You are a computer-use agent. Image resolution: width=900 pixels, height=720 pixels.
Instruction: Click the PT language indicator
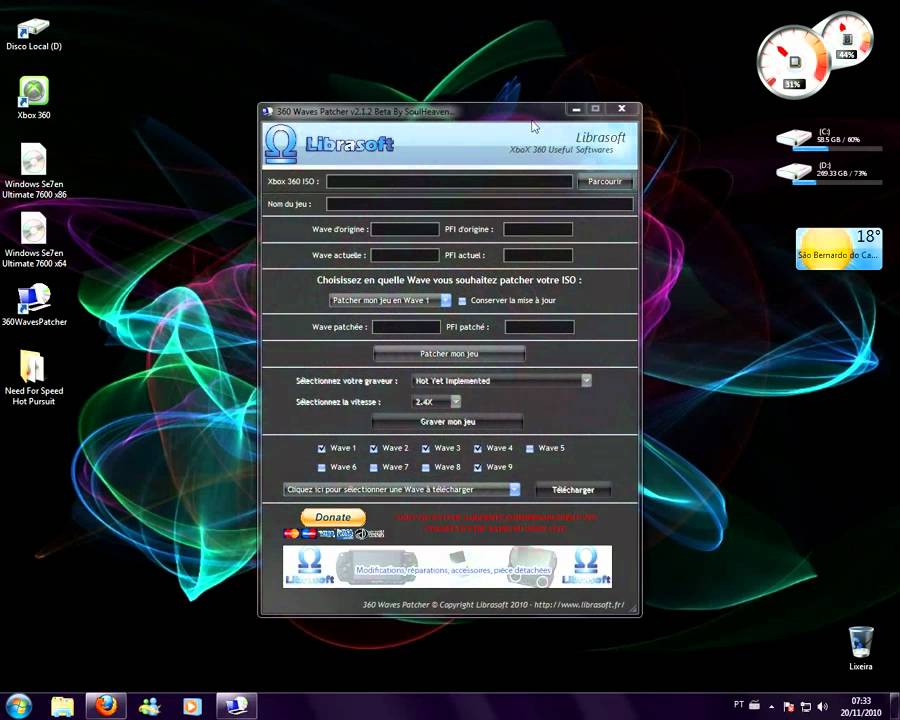click(x=738, y=704)
